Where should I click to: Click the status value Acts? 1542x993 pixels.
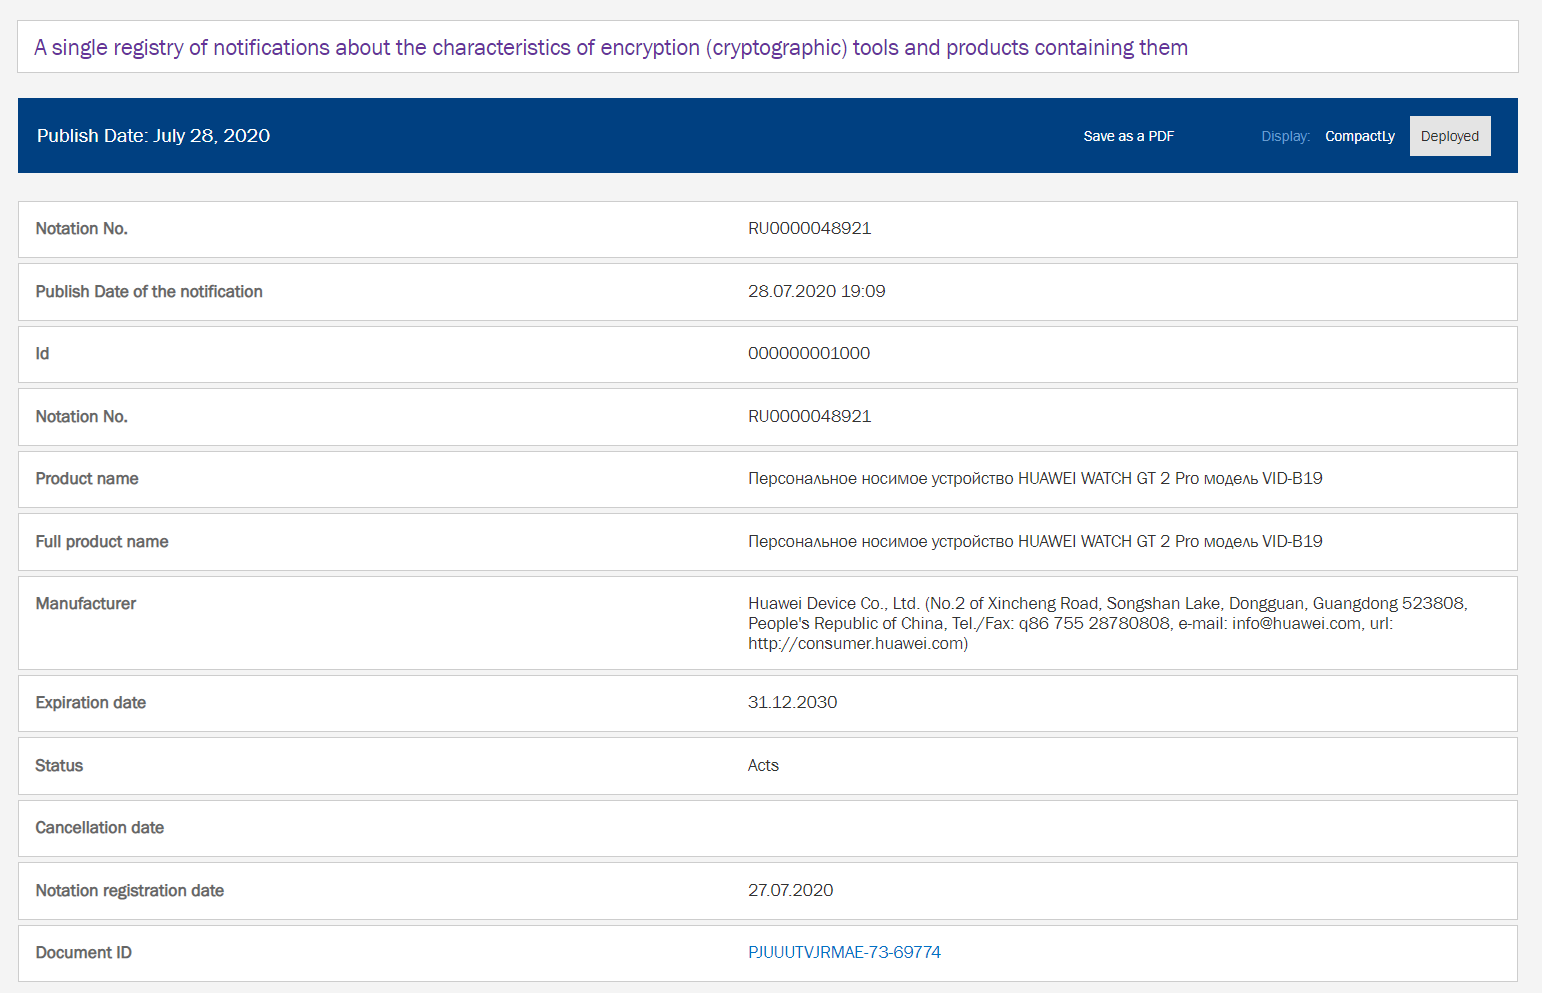[x=763, y=765]
